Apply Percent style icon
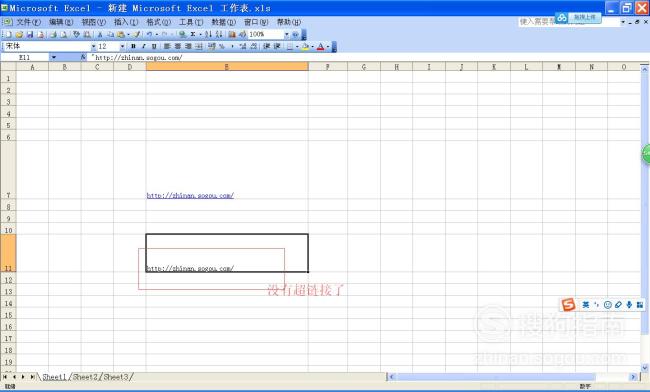This screenshot has width=650, height=392. click(221, 46)
